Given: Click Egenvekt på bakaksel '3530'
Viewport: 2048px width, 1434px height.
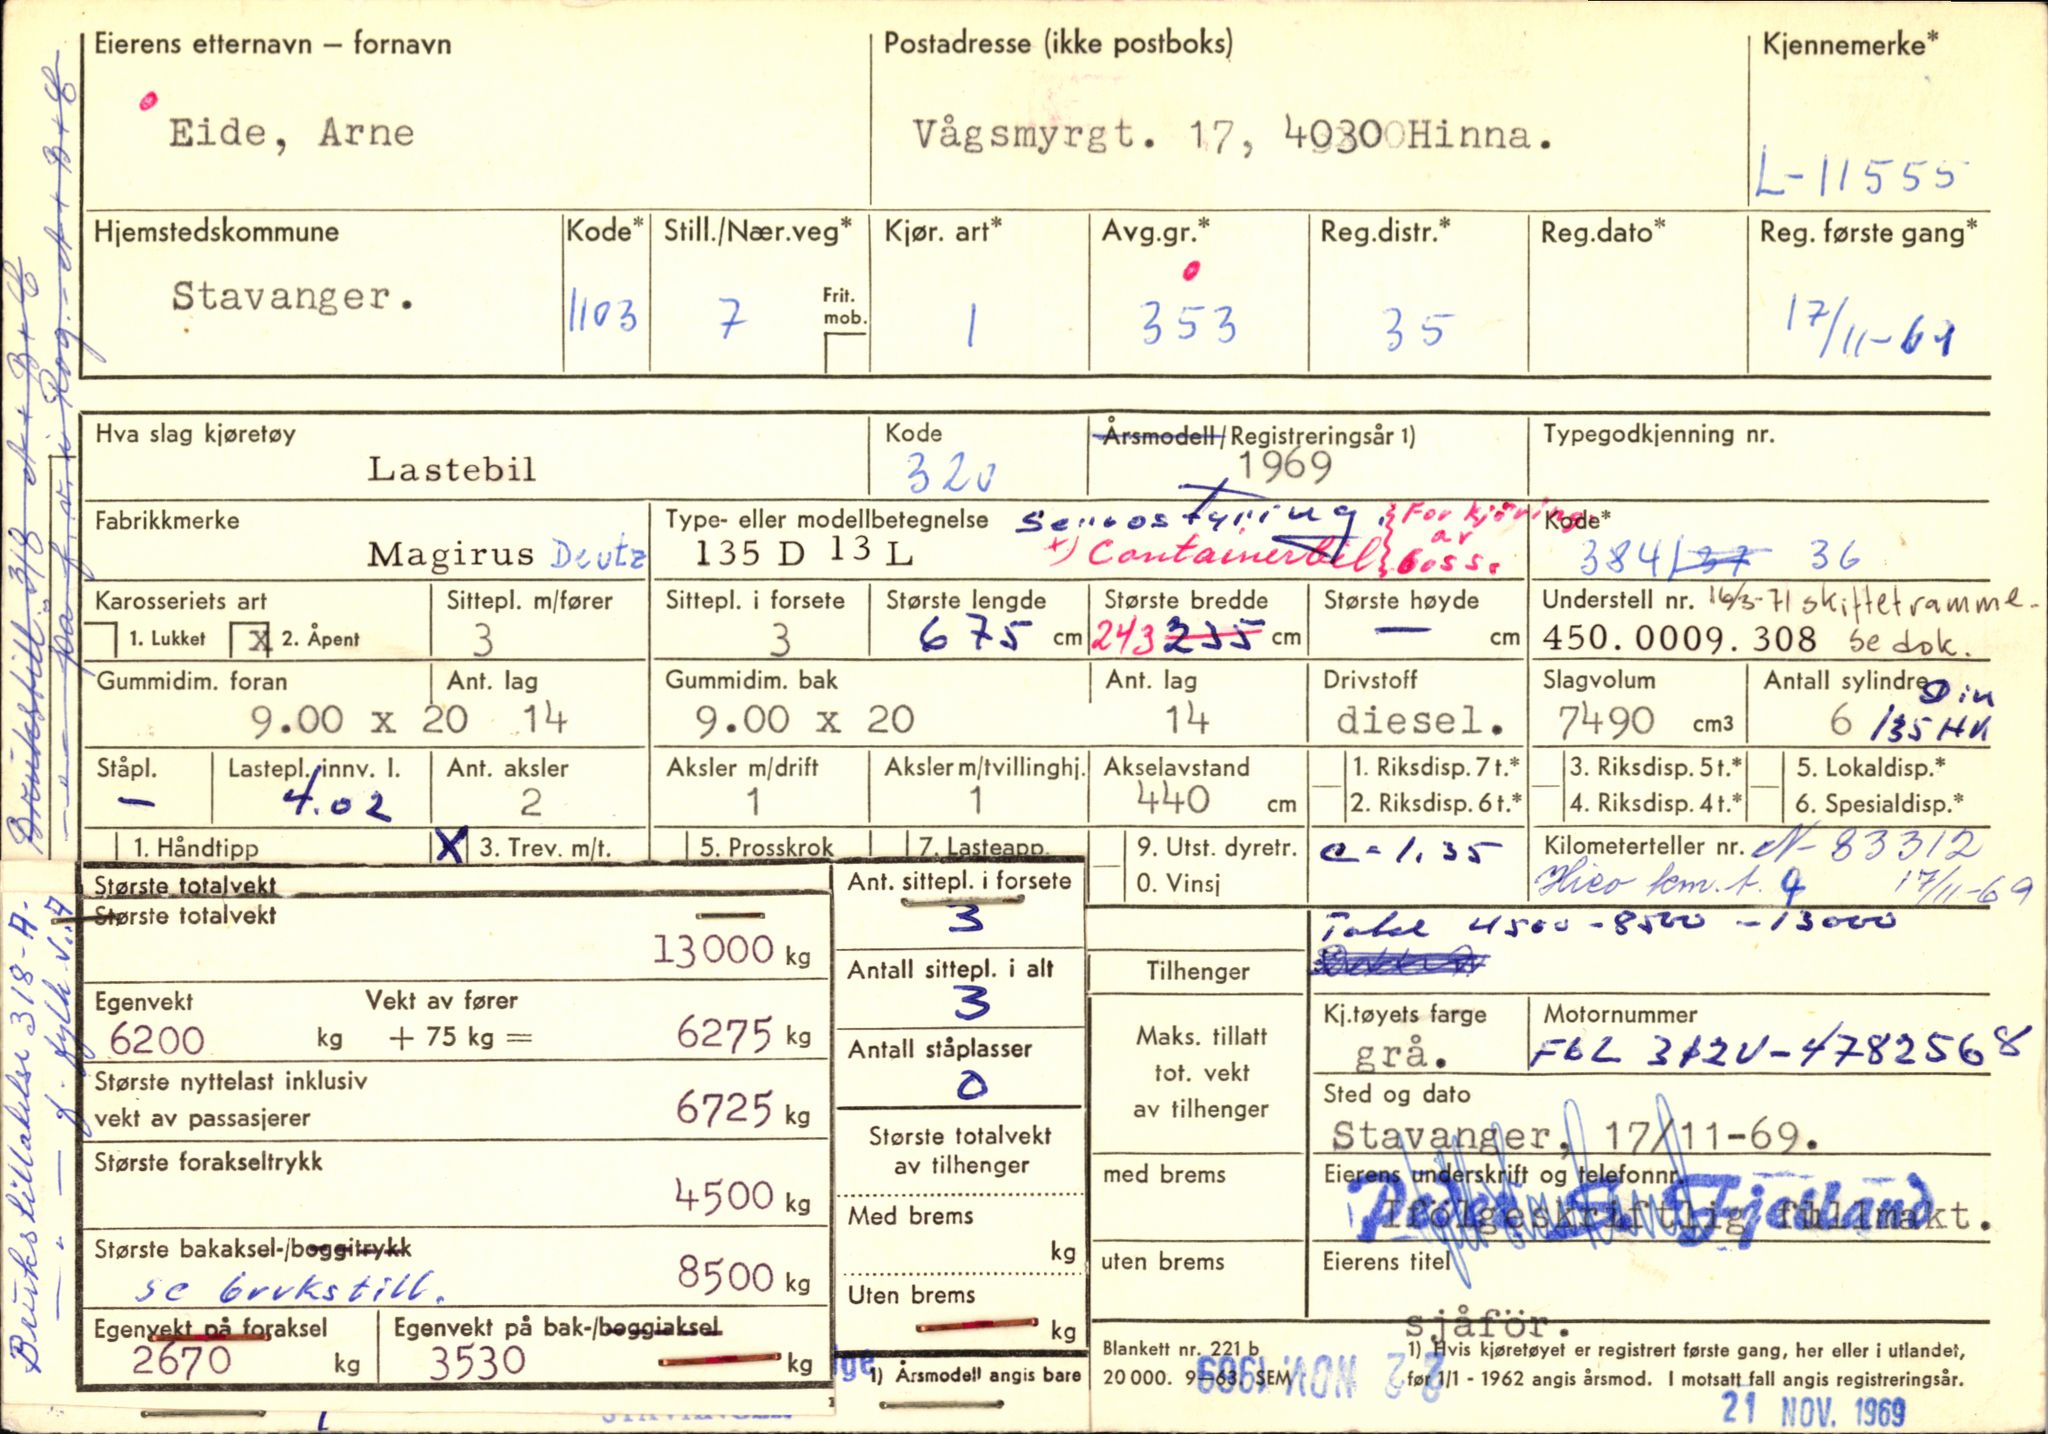Looking at the screenshot, I should (477, 1362).
